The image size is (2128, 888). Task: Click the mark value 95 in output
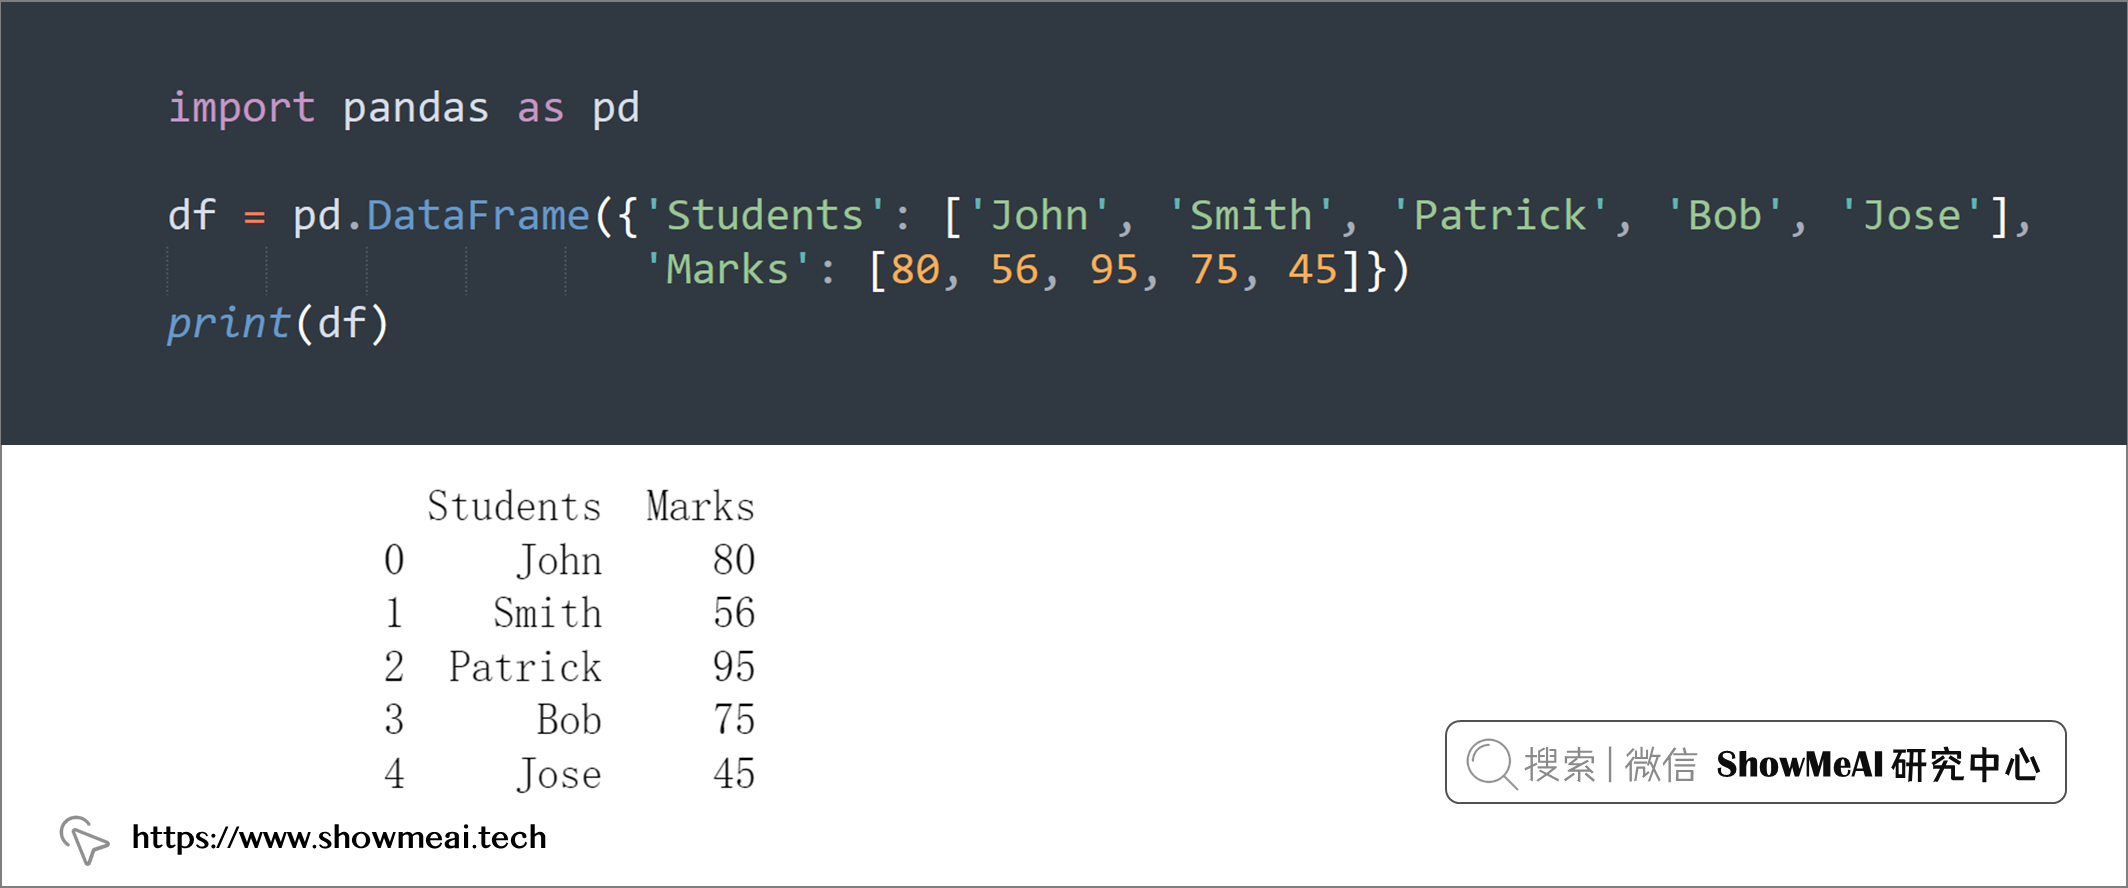coord(734,667)
